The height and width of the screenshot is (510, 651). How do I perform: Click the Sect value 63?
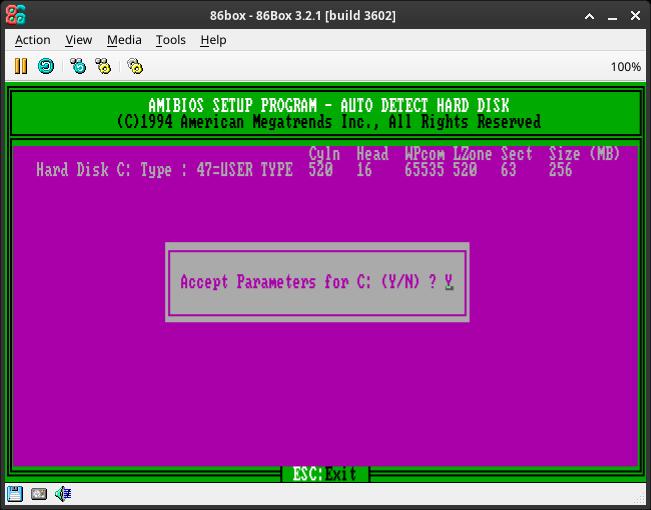(x=509, y=169)
